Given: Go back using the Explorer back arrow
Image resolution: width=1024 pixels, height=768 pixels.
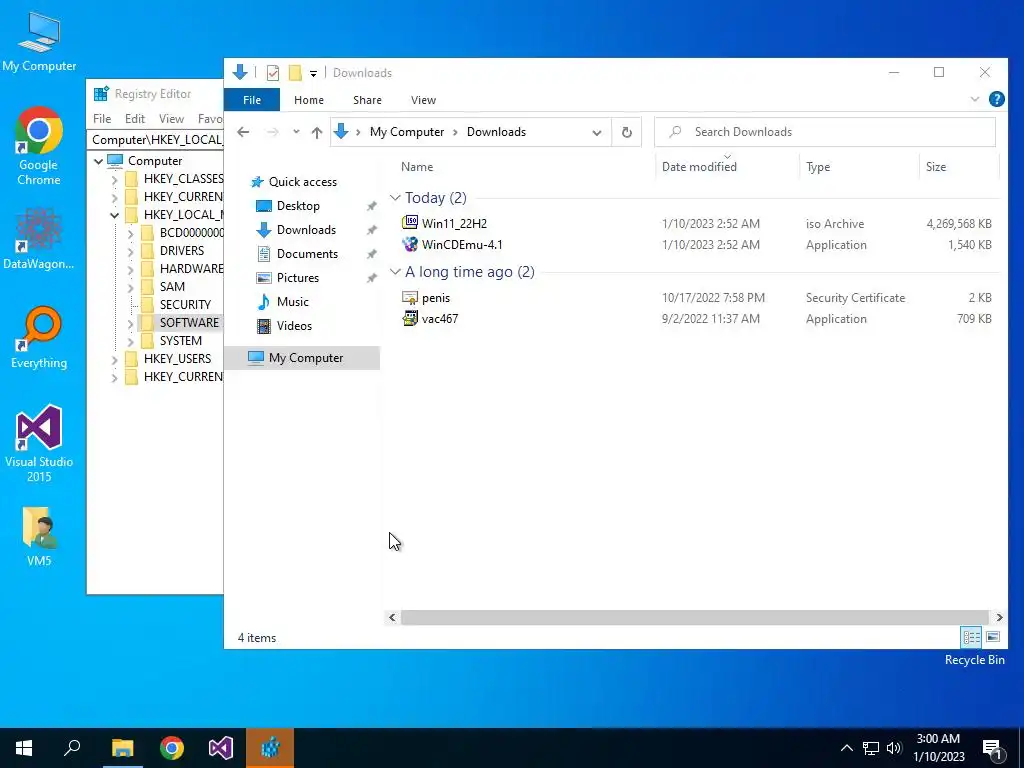Looking at the screenshot, I should (243, 132).
